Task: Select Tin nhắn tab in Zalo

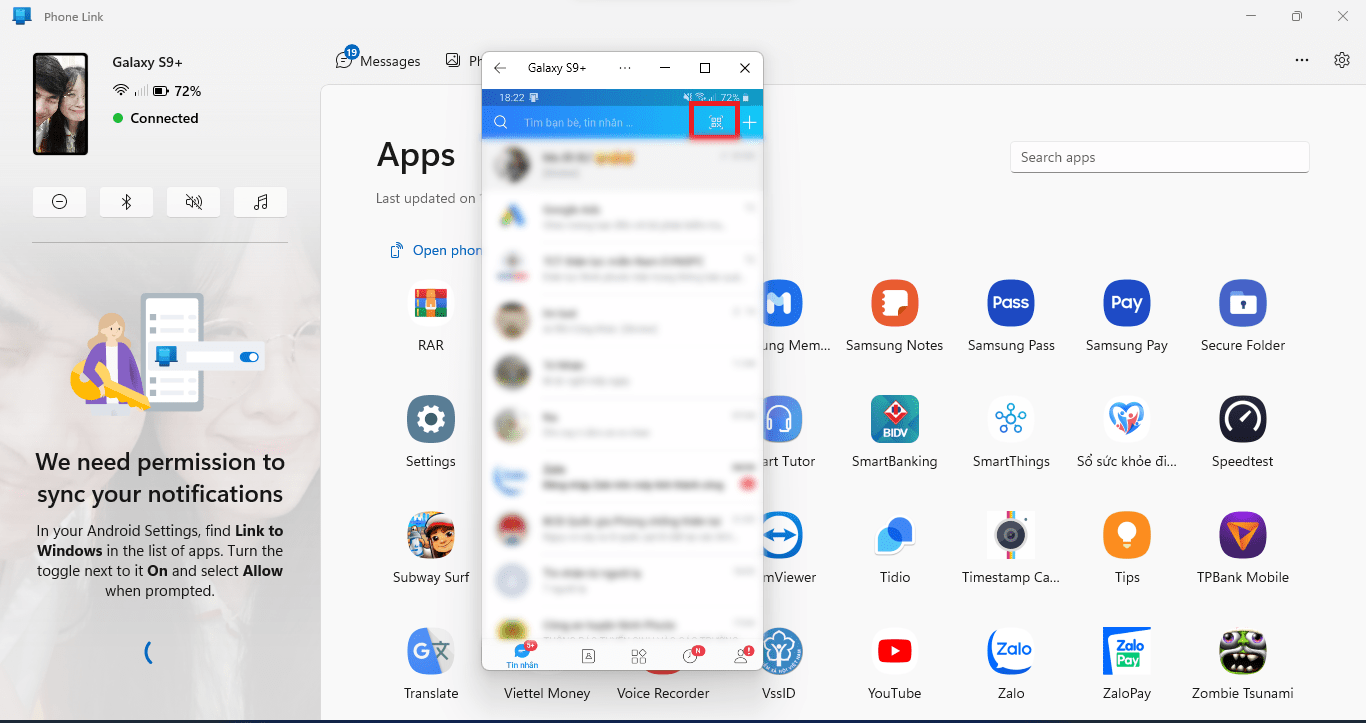Action: [522, 655]
